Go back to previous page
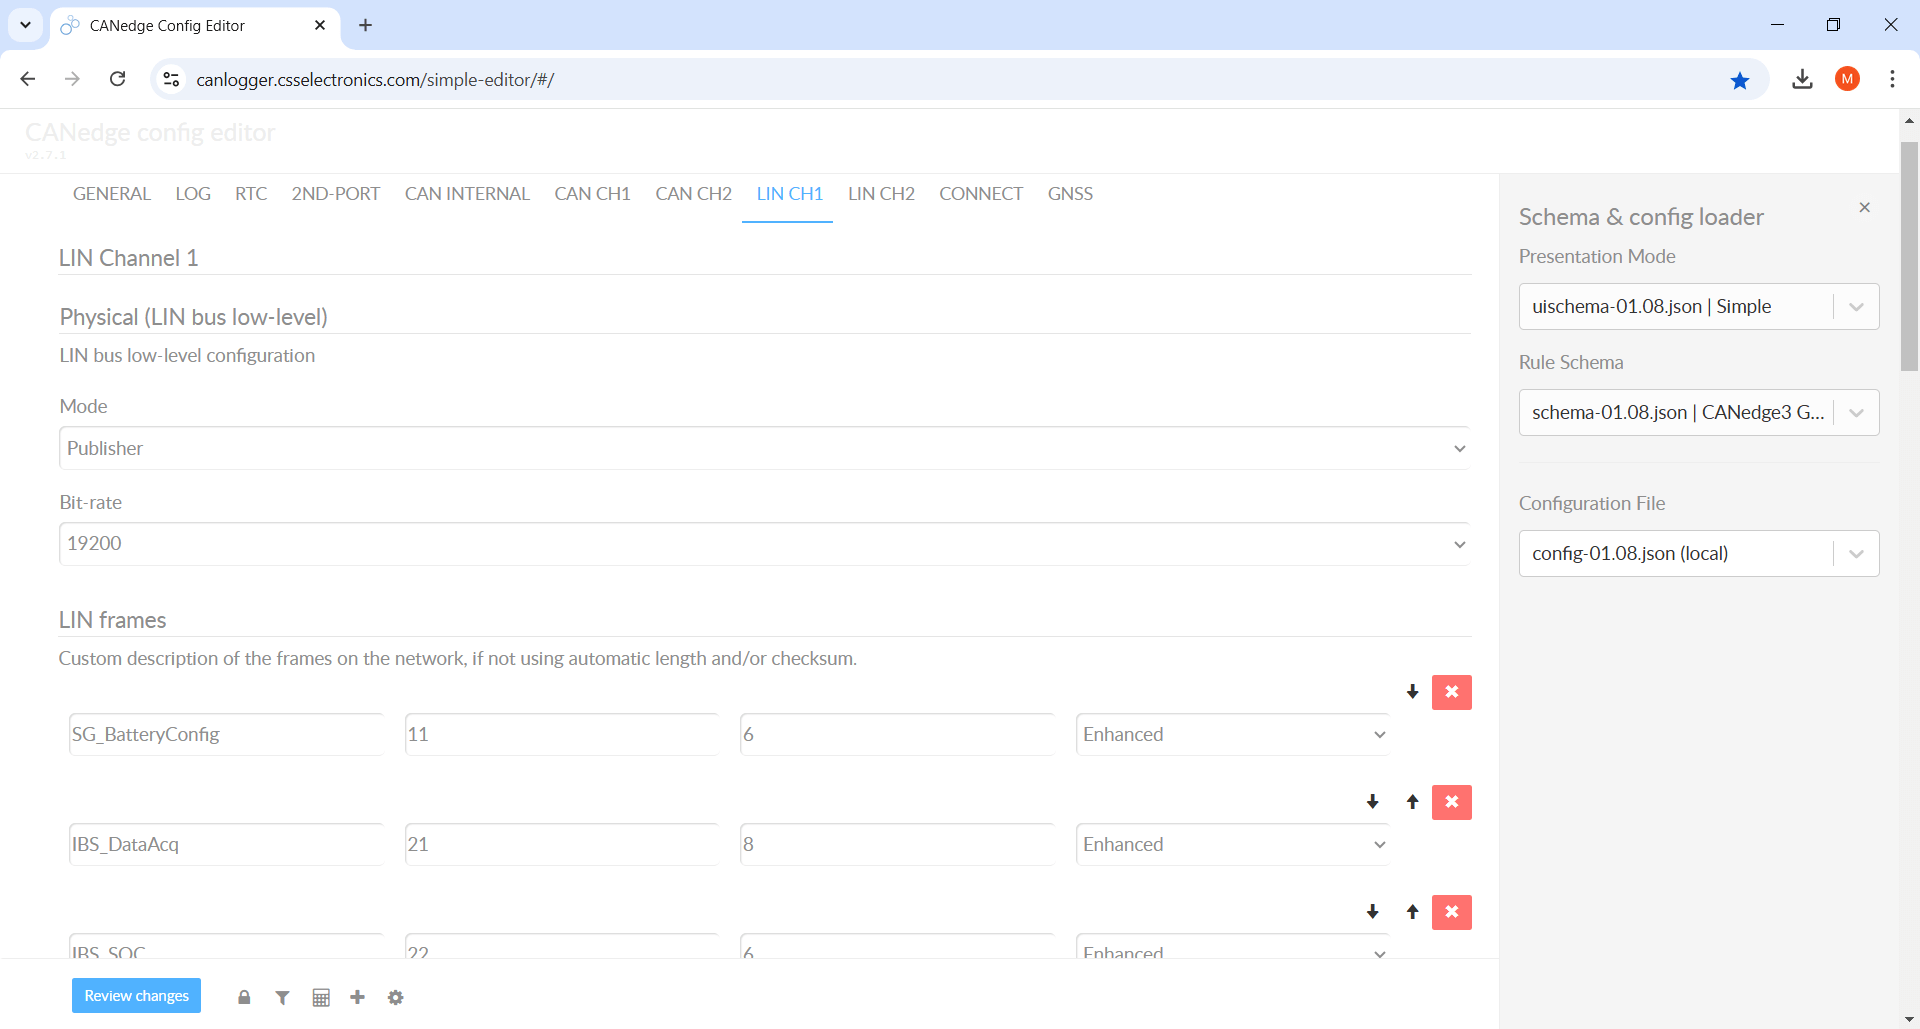The width and height of the screenshot is (1920, 1029). pos(28,79)
